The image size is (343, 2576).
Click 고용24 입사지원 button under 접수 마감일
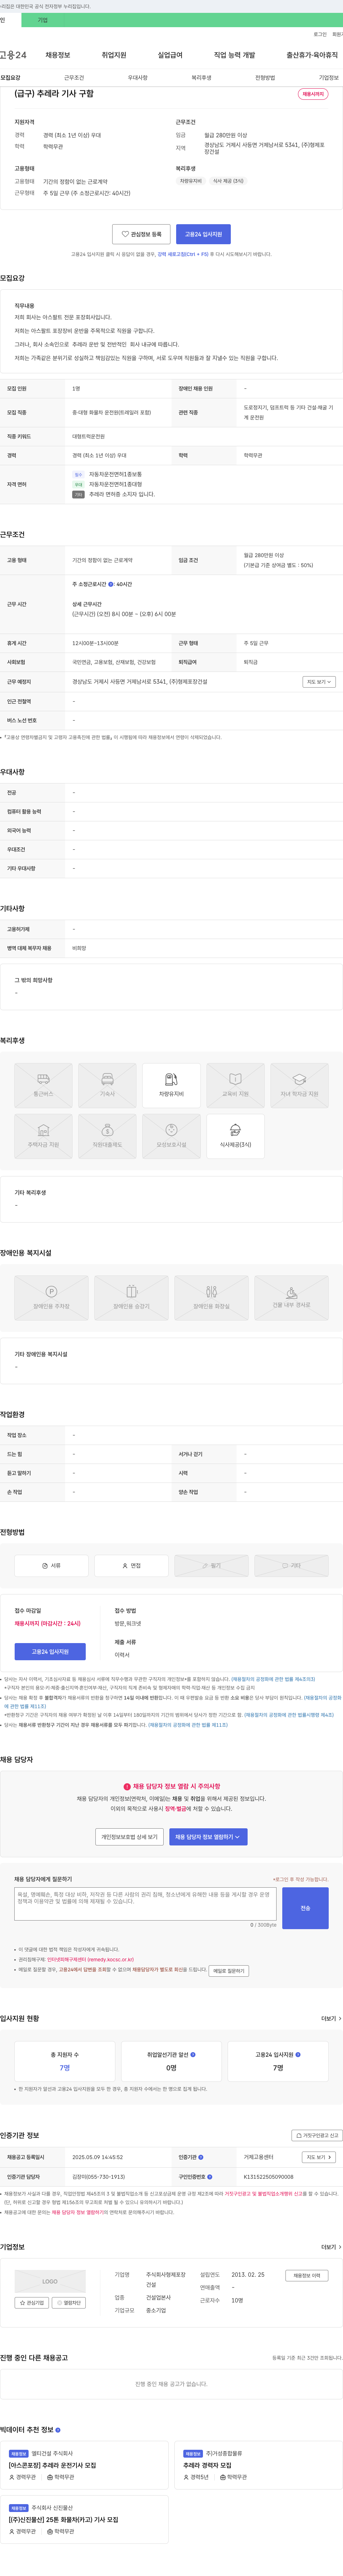tap(50, 1652)
